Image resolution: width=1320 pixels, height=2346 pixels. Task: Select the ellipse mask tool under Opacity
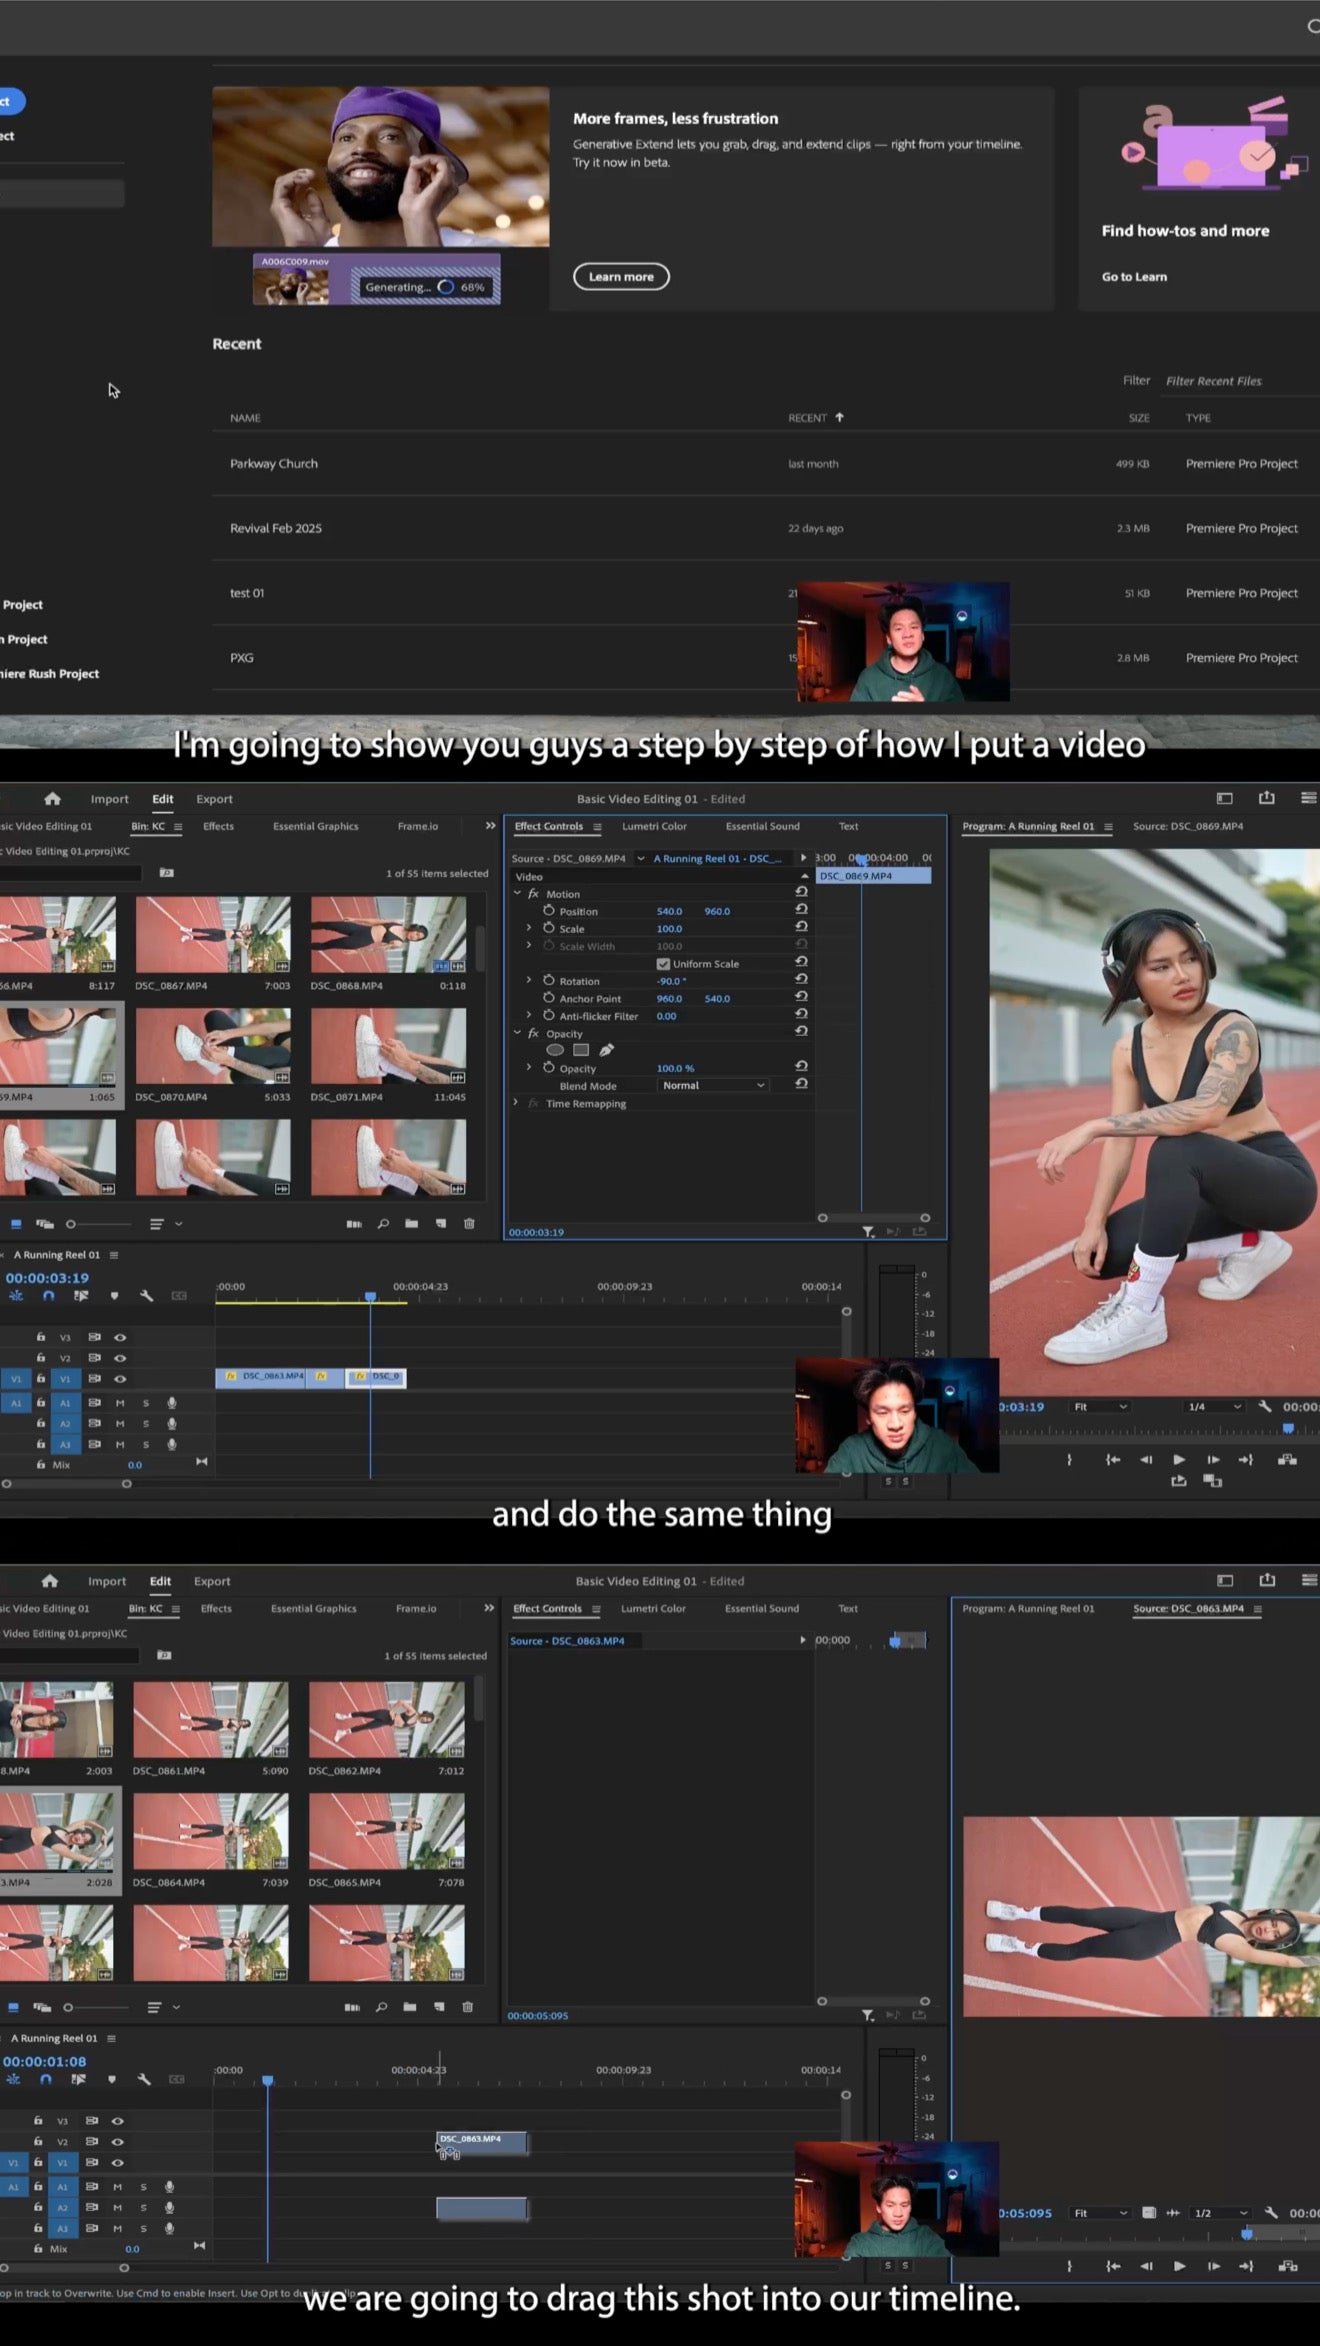coord(555,1050)
